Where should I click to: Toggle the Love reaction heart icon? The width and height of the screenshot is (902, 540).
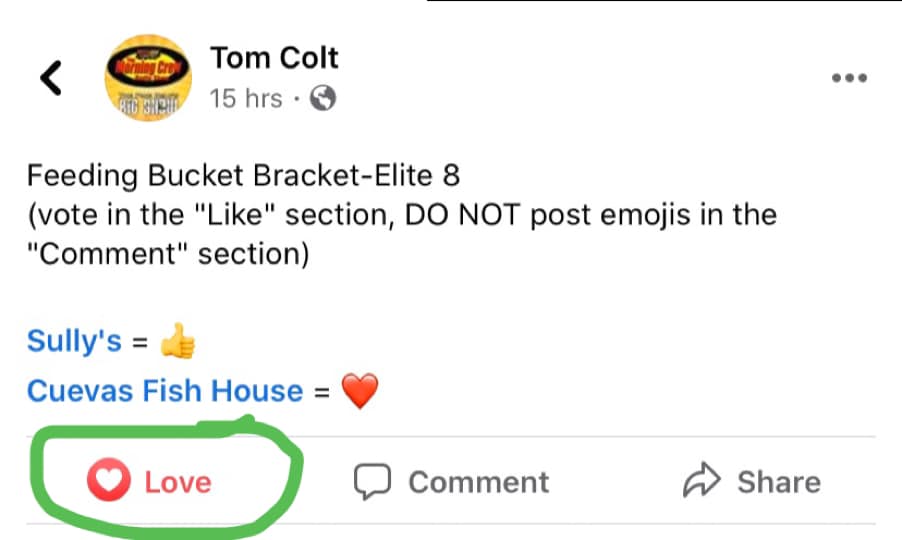point(108,482)
